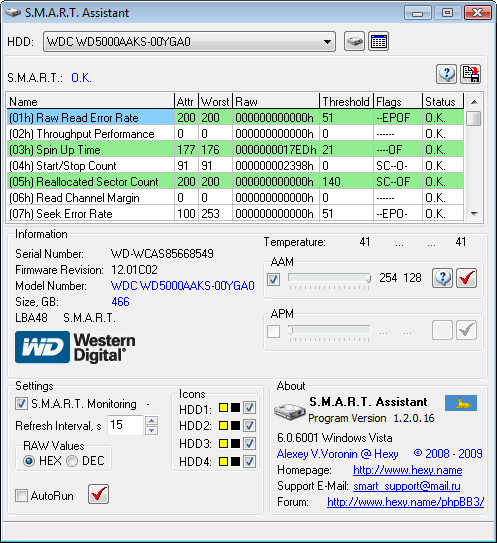Click the blue flag icon in About
497x543 pixels.
click(461, 403)
